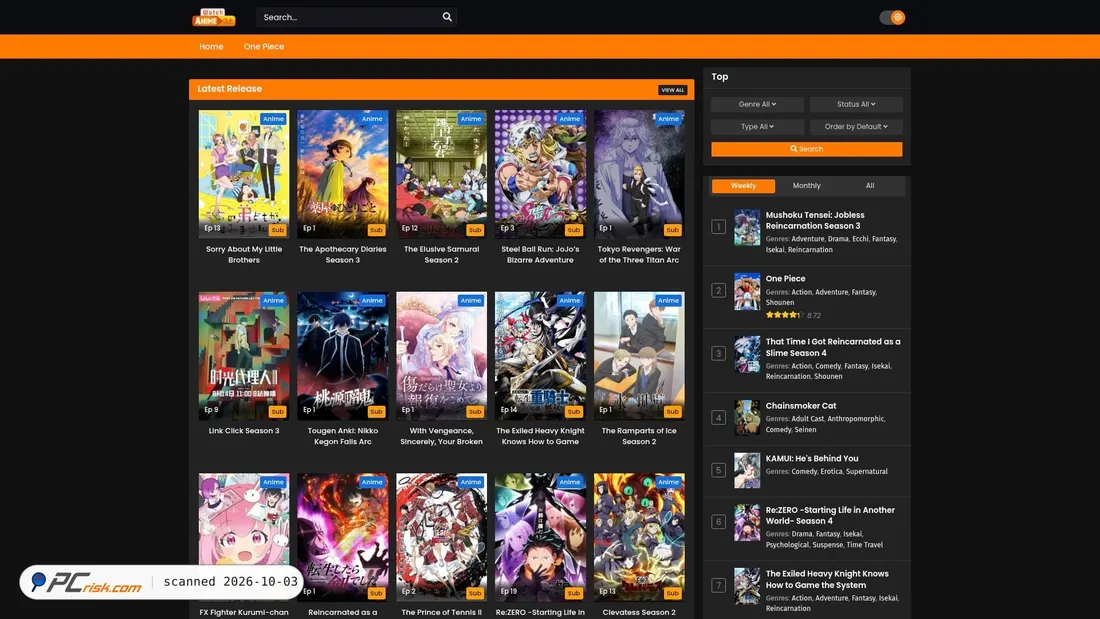Expand the Genre All dropdown
The image size is (1100, 619).
(x=757, y=104)
